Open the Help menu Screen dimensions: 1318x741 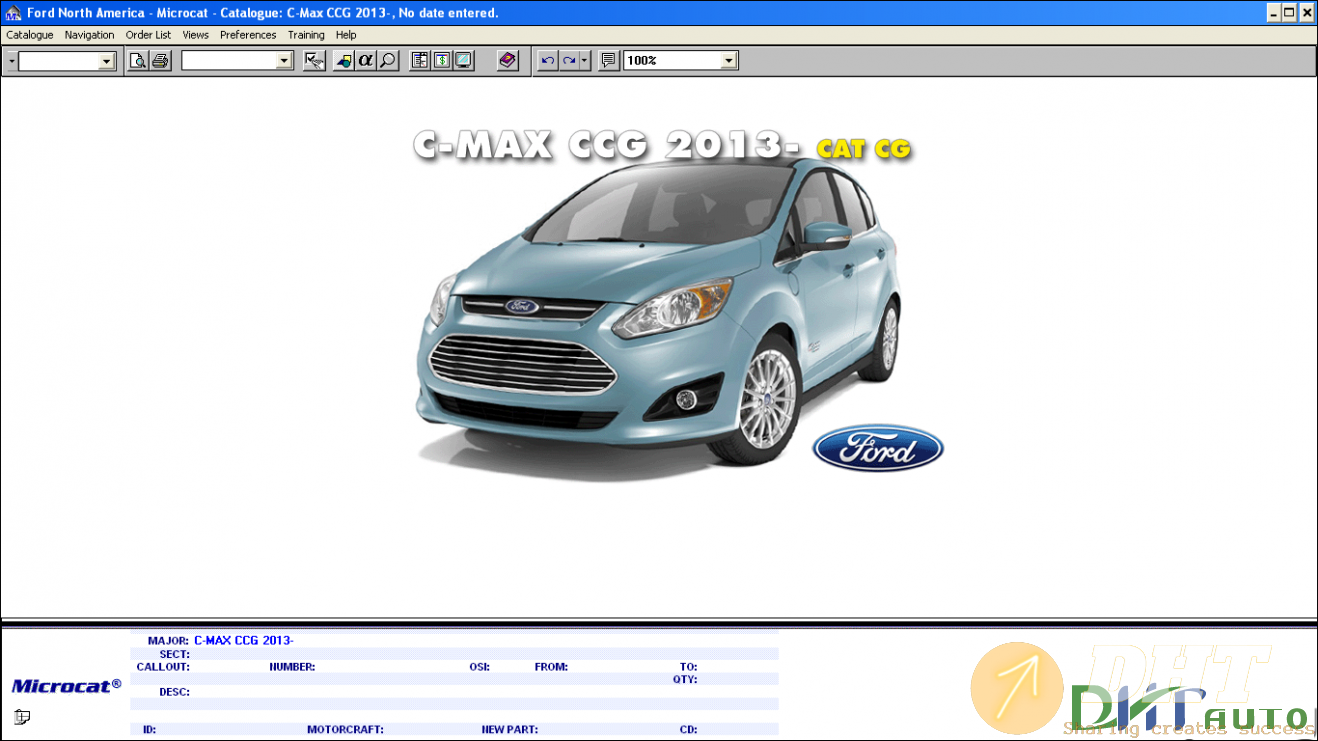click(346, 35)
